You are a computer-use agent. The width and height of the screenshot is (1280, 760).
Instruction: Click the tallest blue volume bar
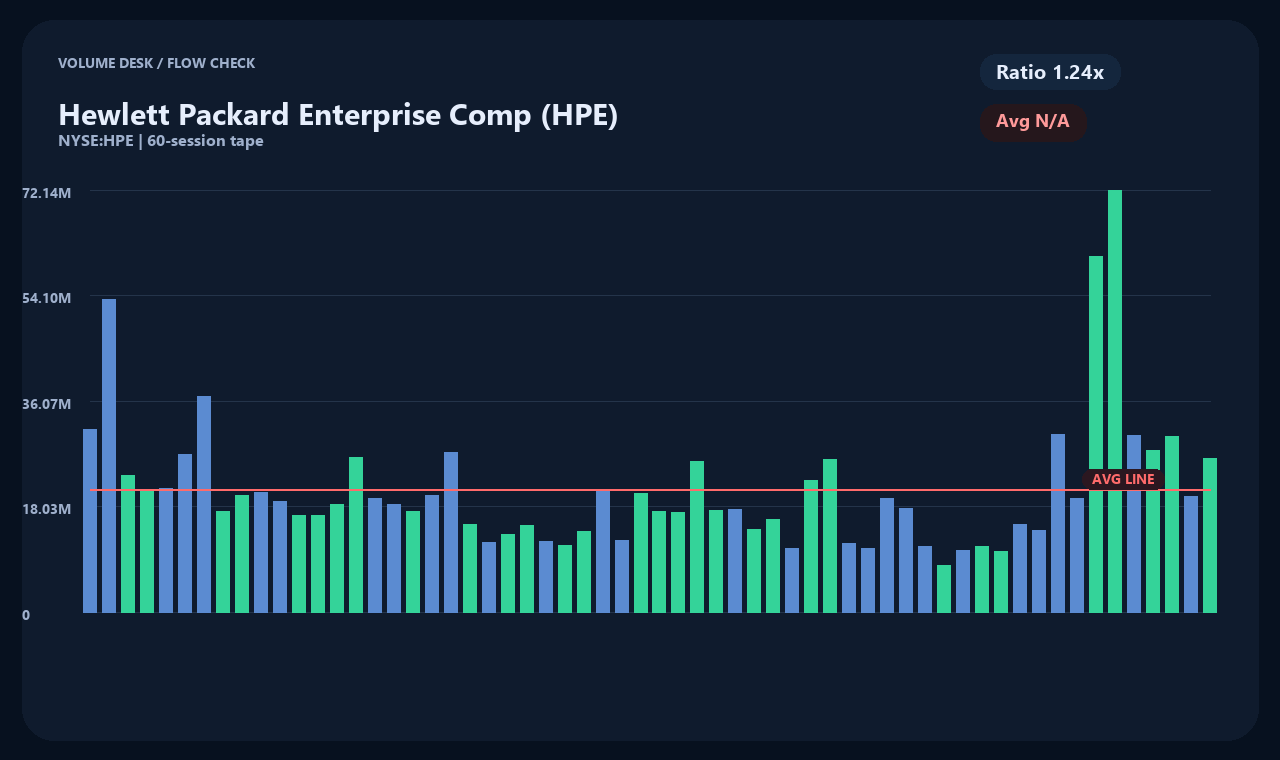click(x=109, y=456)
